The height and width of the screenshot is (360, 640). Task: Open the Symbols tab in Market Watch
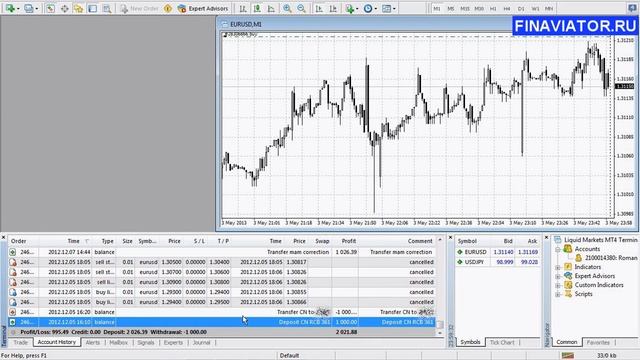pos(470,342)
